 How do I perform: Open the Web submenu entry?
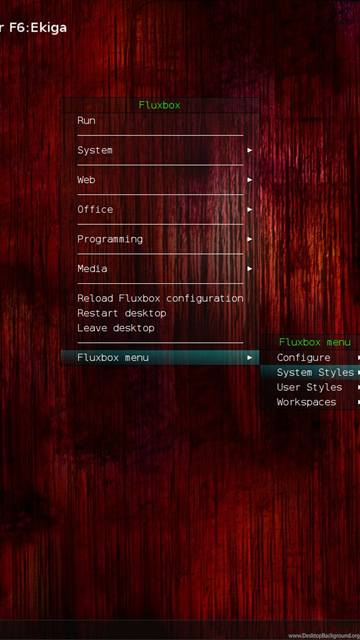coord(160,180)
